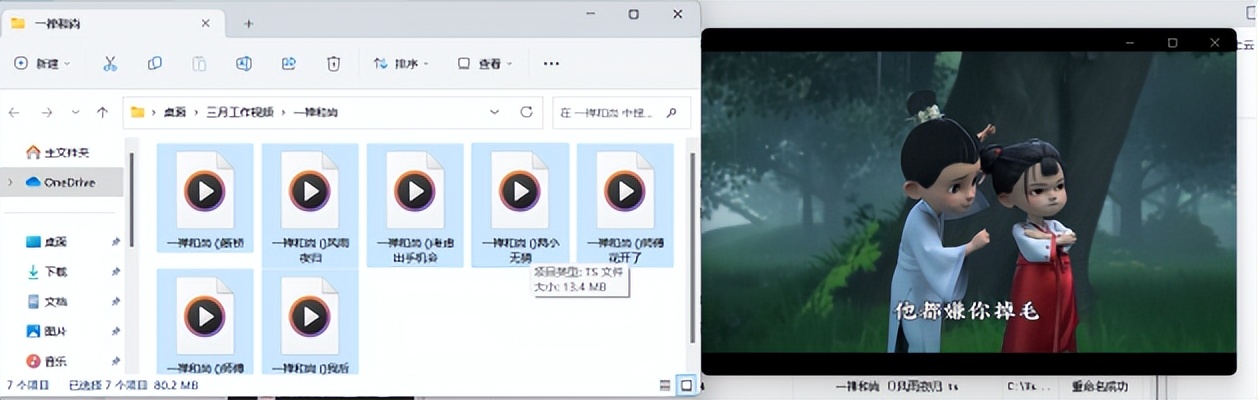1258x400 pixels.
Task: Click the Share icon in Explorer toolbar
Action: coord(288,63)
